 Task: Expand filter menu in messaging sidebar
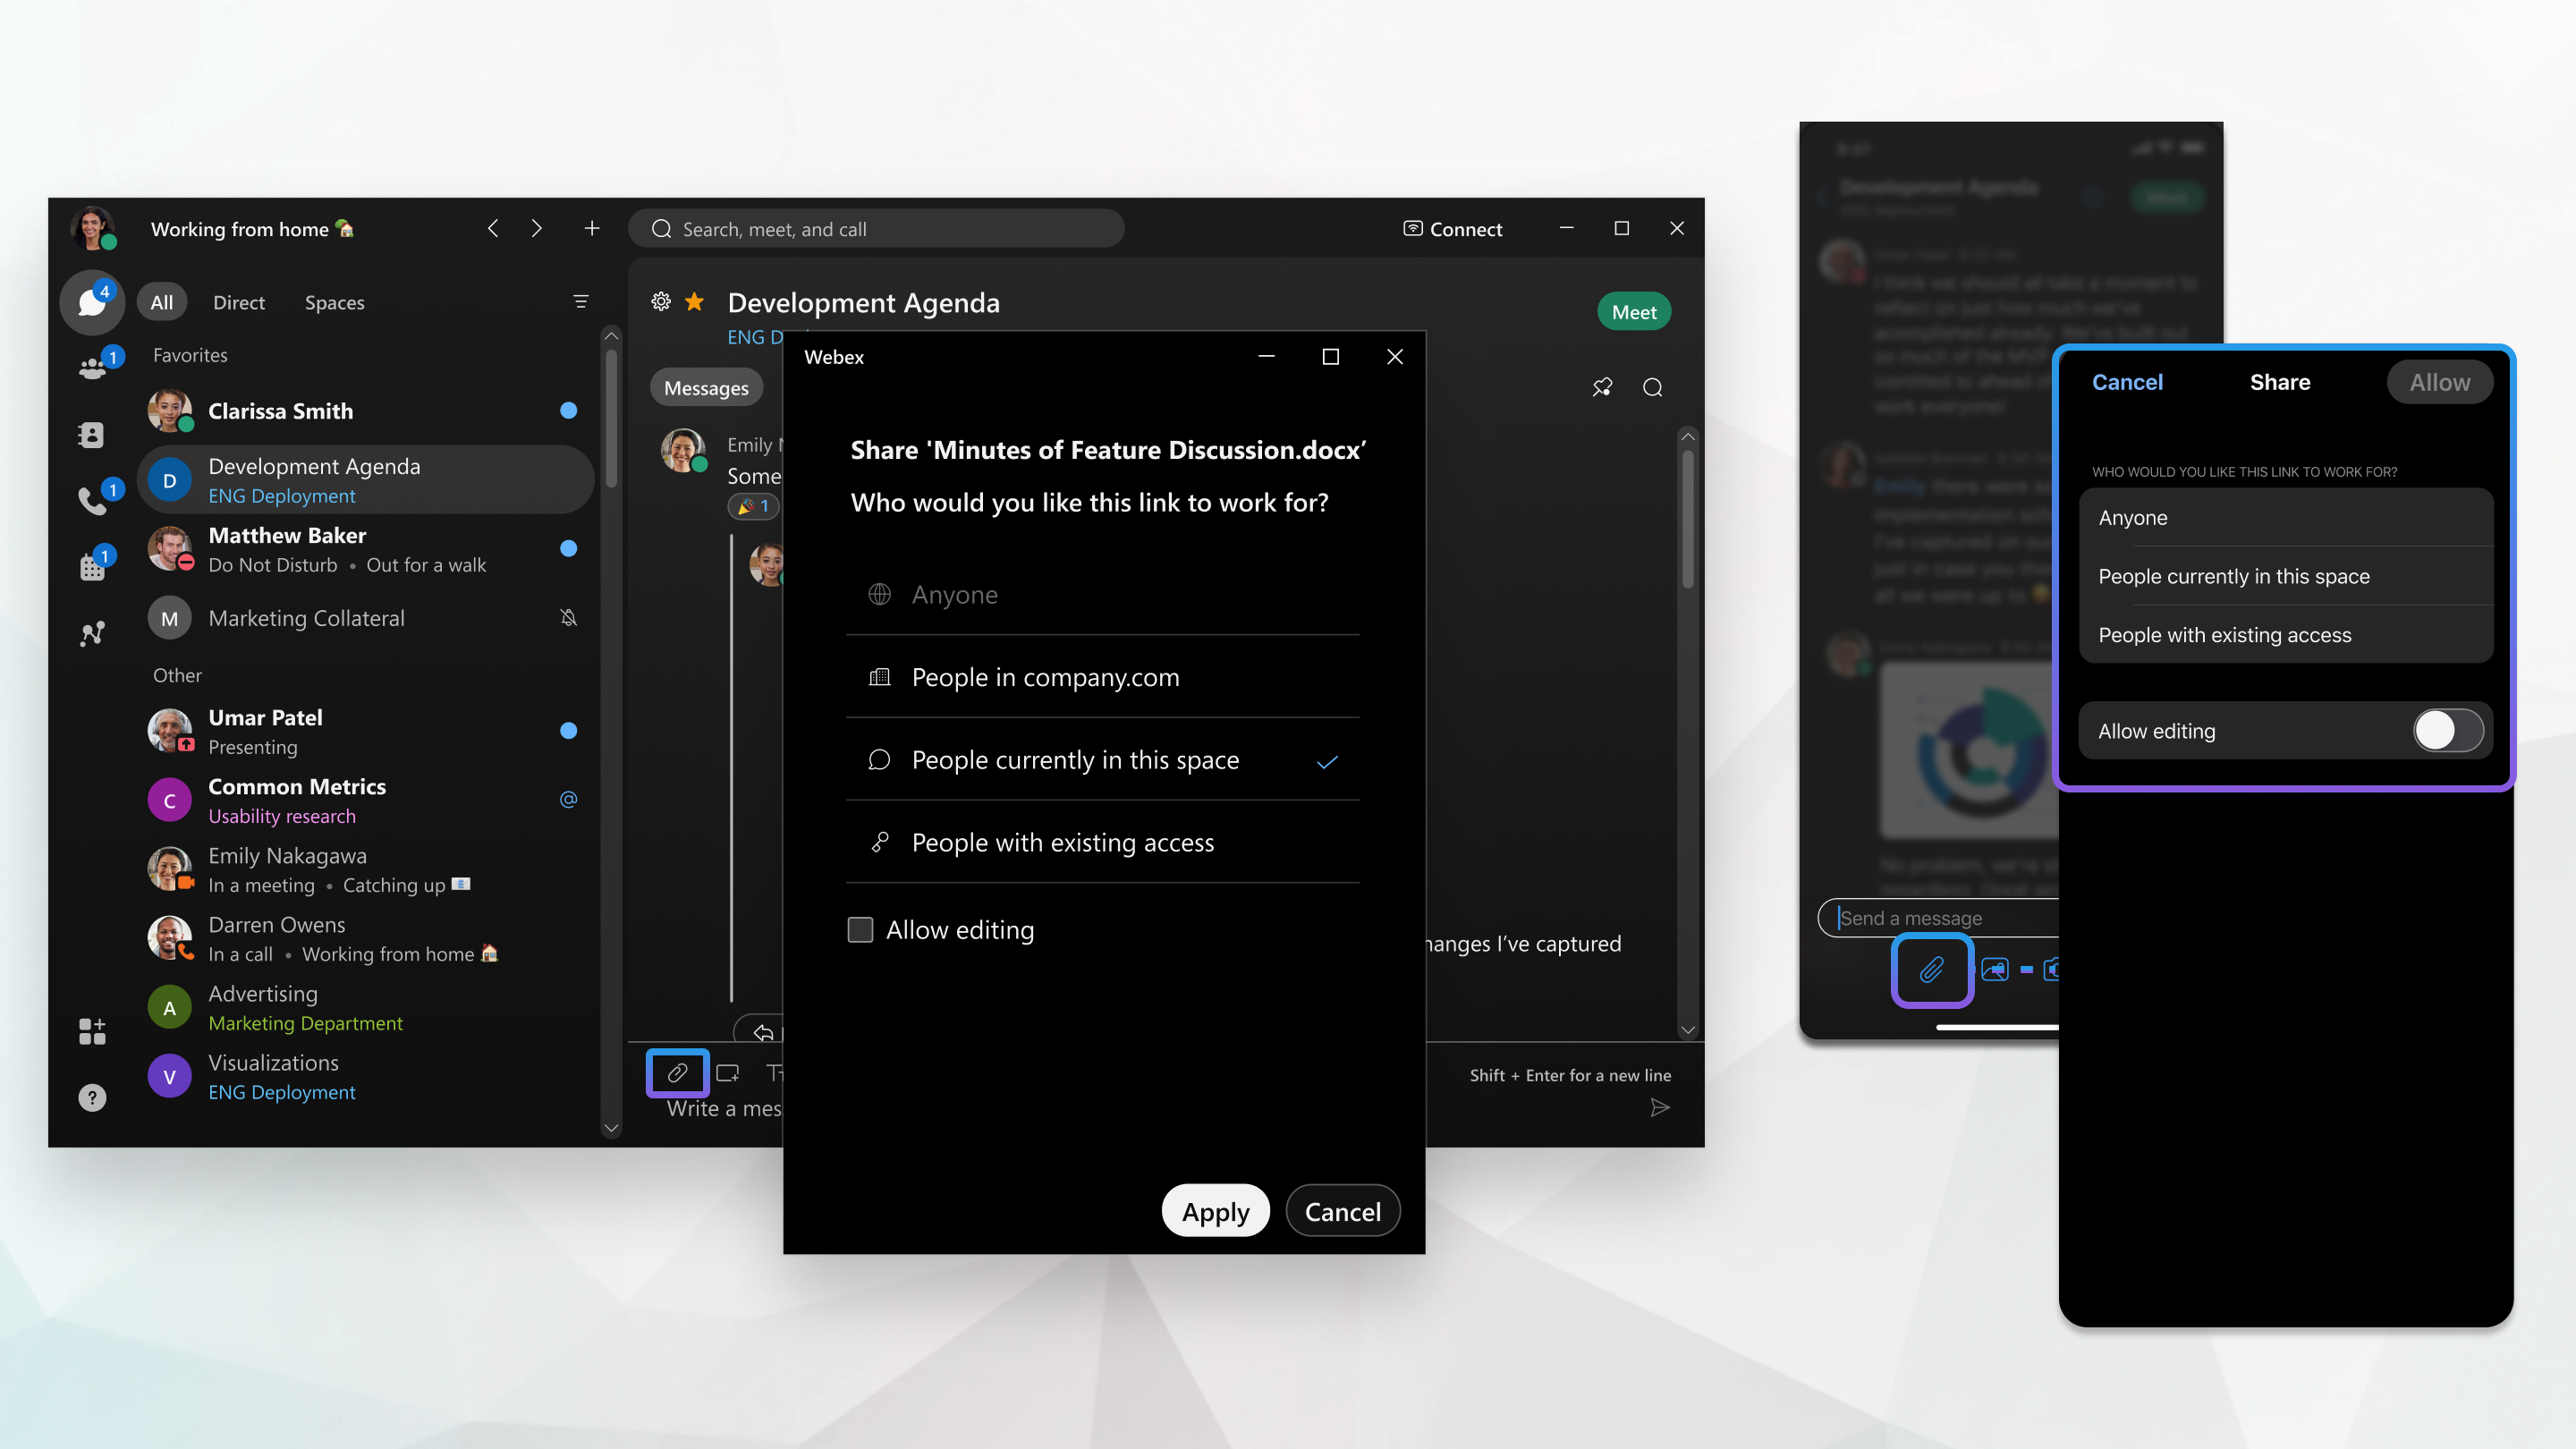click(x=580, y=301)
